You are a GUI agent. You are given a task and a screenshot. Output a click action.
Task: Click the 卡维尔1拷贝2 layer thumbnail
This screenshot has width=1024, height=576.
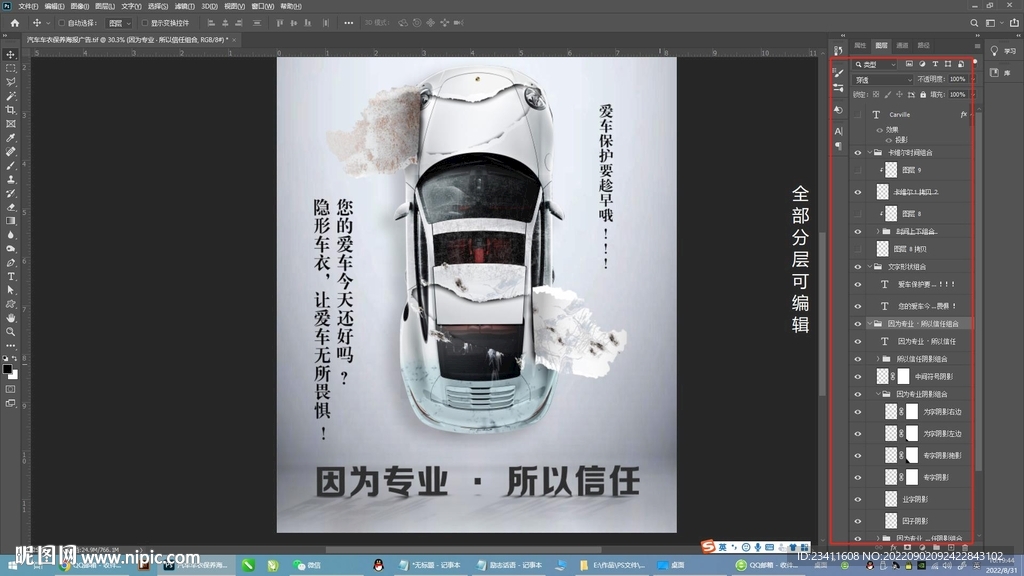click(x=881, y=191)
